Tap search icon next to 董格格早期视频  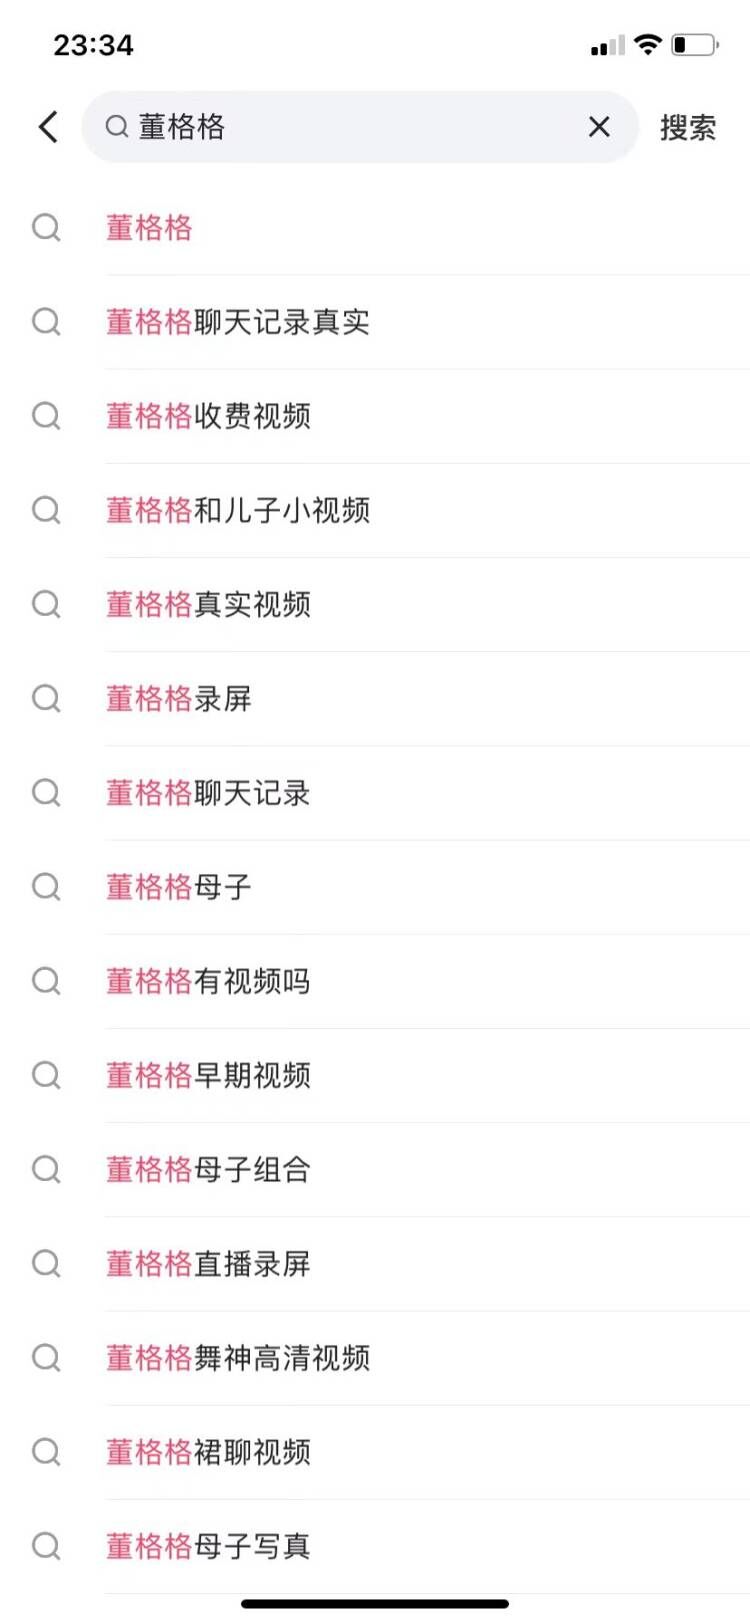(x=46, y=1076)
